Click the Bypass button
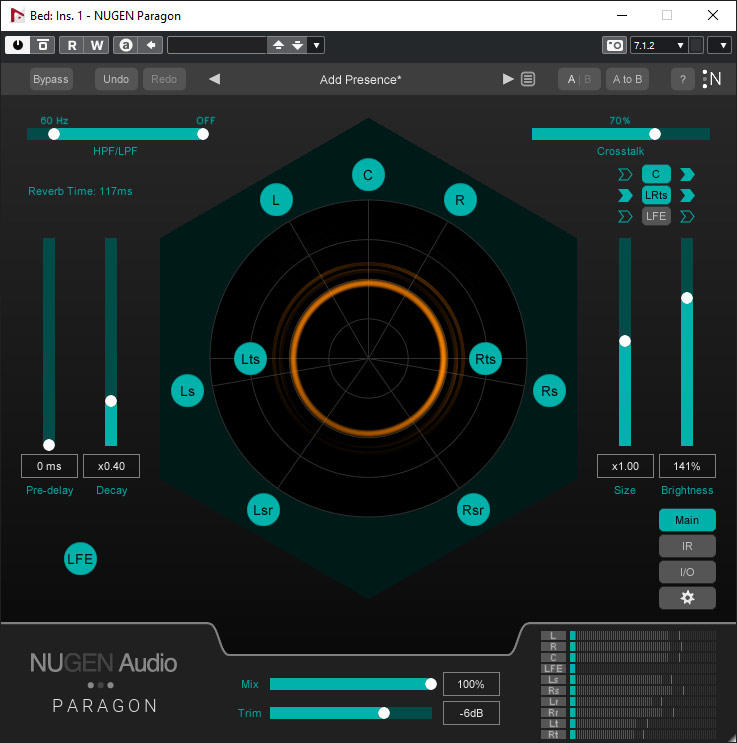Viewport: 737px width, 743px height. pos(51,79)
